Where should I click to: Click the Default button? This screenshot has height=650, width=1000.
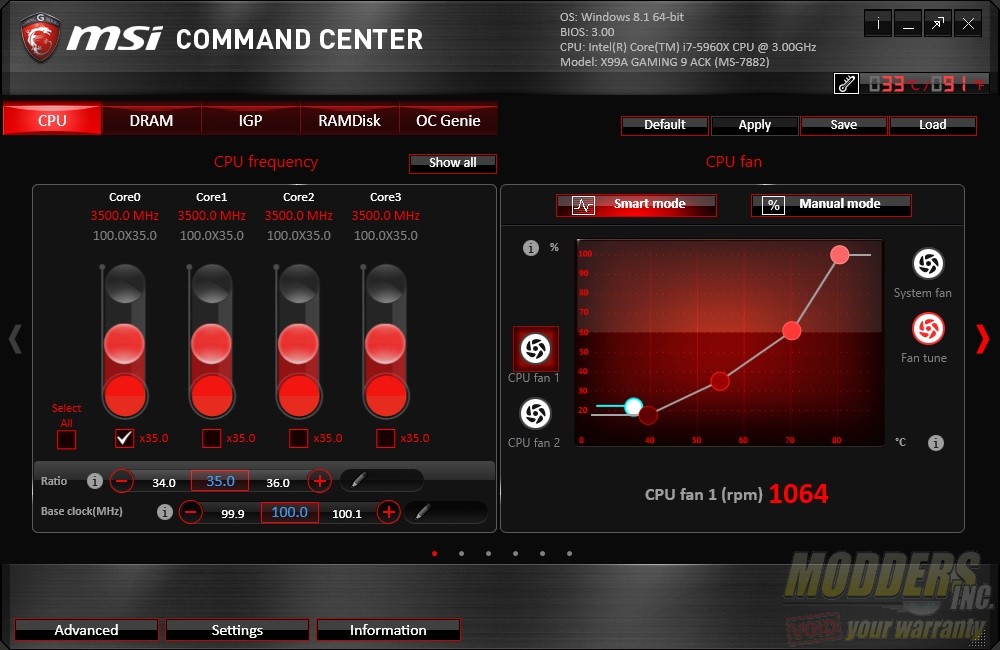point(665,125)
